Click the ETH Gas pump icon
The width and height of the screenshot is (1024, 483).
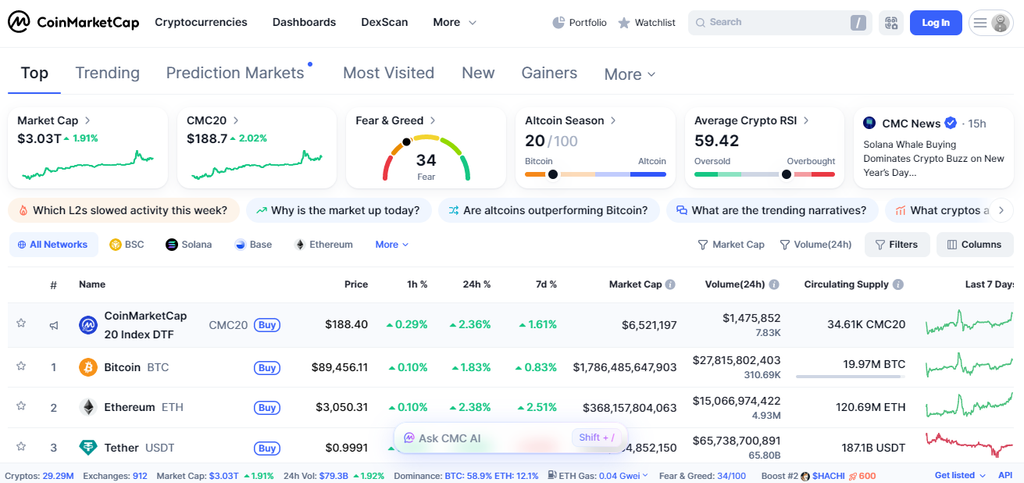click(x=552, y=476)
